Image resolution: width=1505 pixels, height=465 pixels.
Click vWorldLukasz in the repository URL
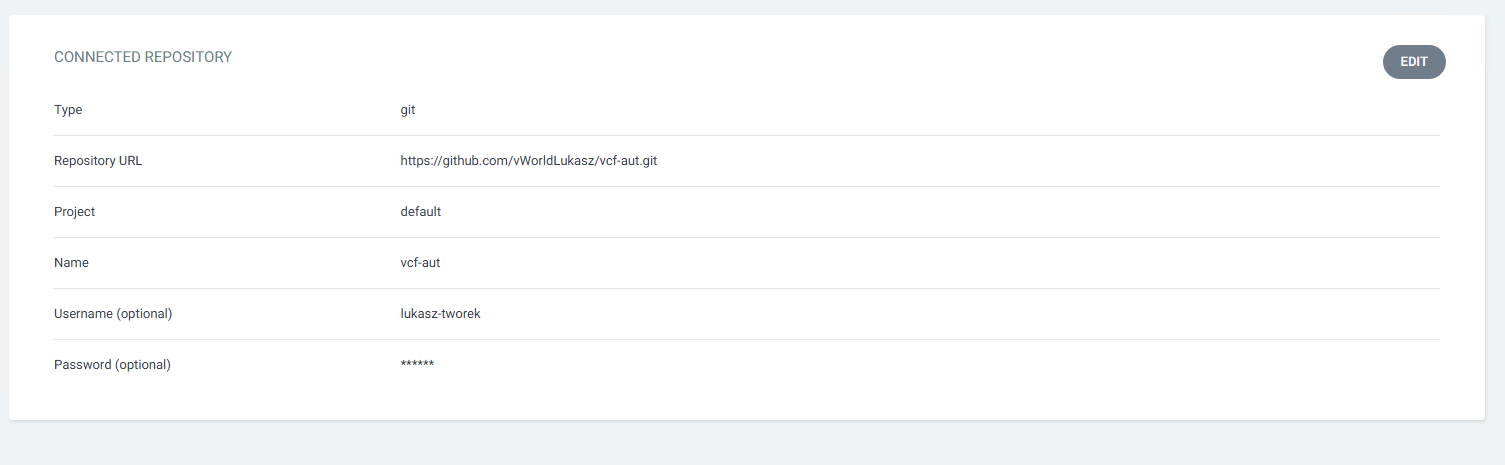click(552, 161)
